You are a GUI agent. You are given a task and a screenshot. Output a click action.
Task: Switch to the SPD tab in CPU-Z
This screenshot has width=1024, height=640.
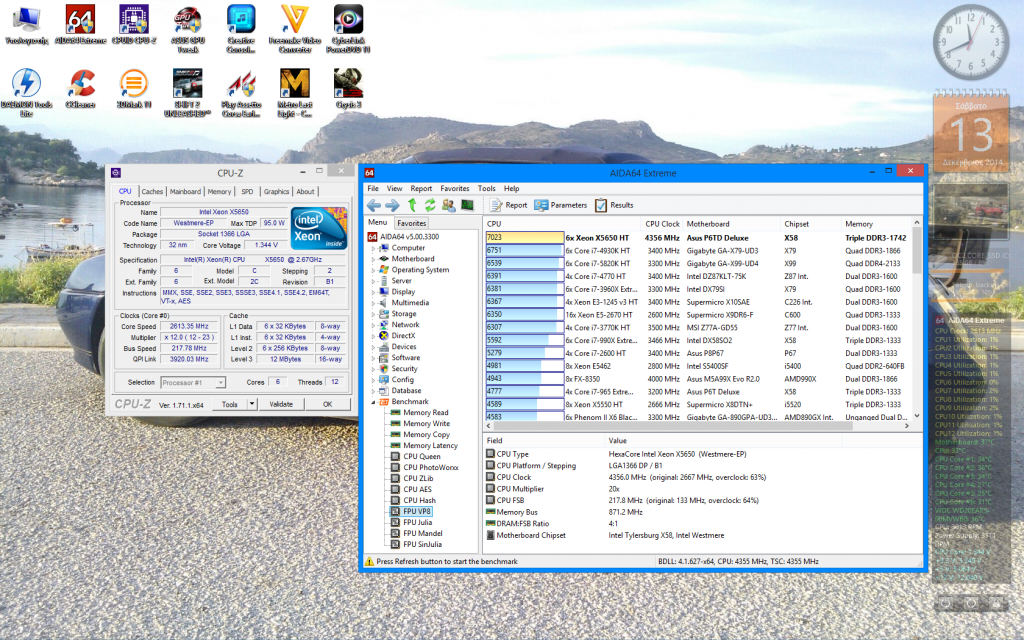coord(247,192)
